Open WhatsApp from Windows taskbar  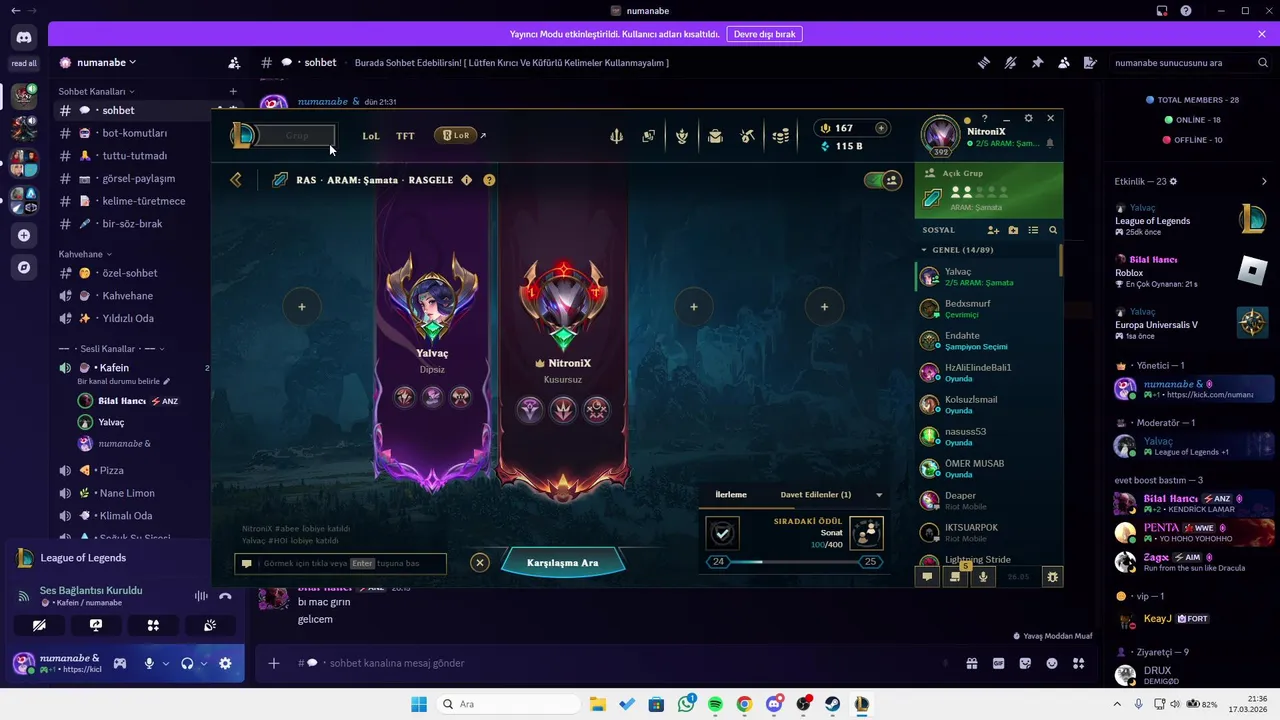(x=686, y=704)
